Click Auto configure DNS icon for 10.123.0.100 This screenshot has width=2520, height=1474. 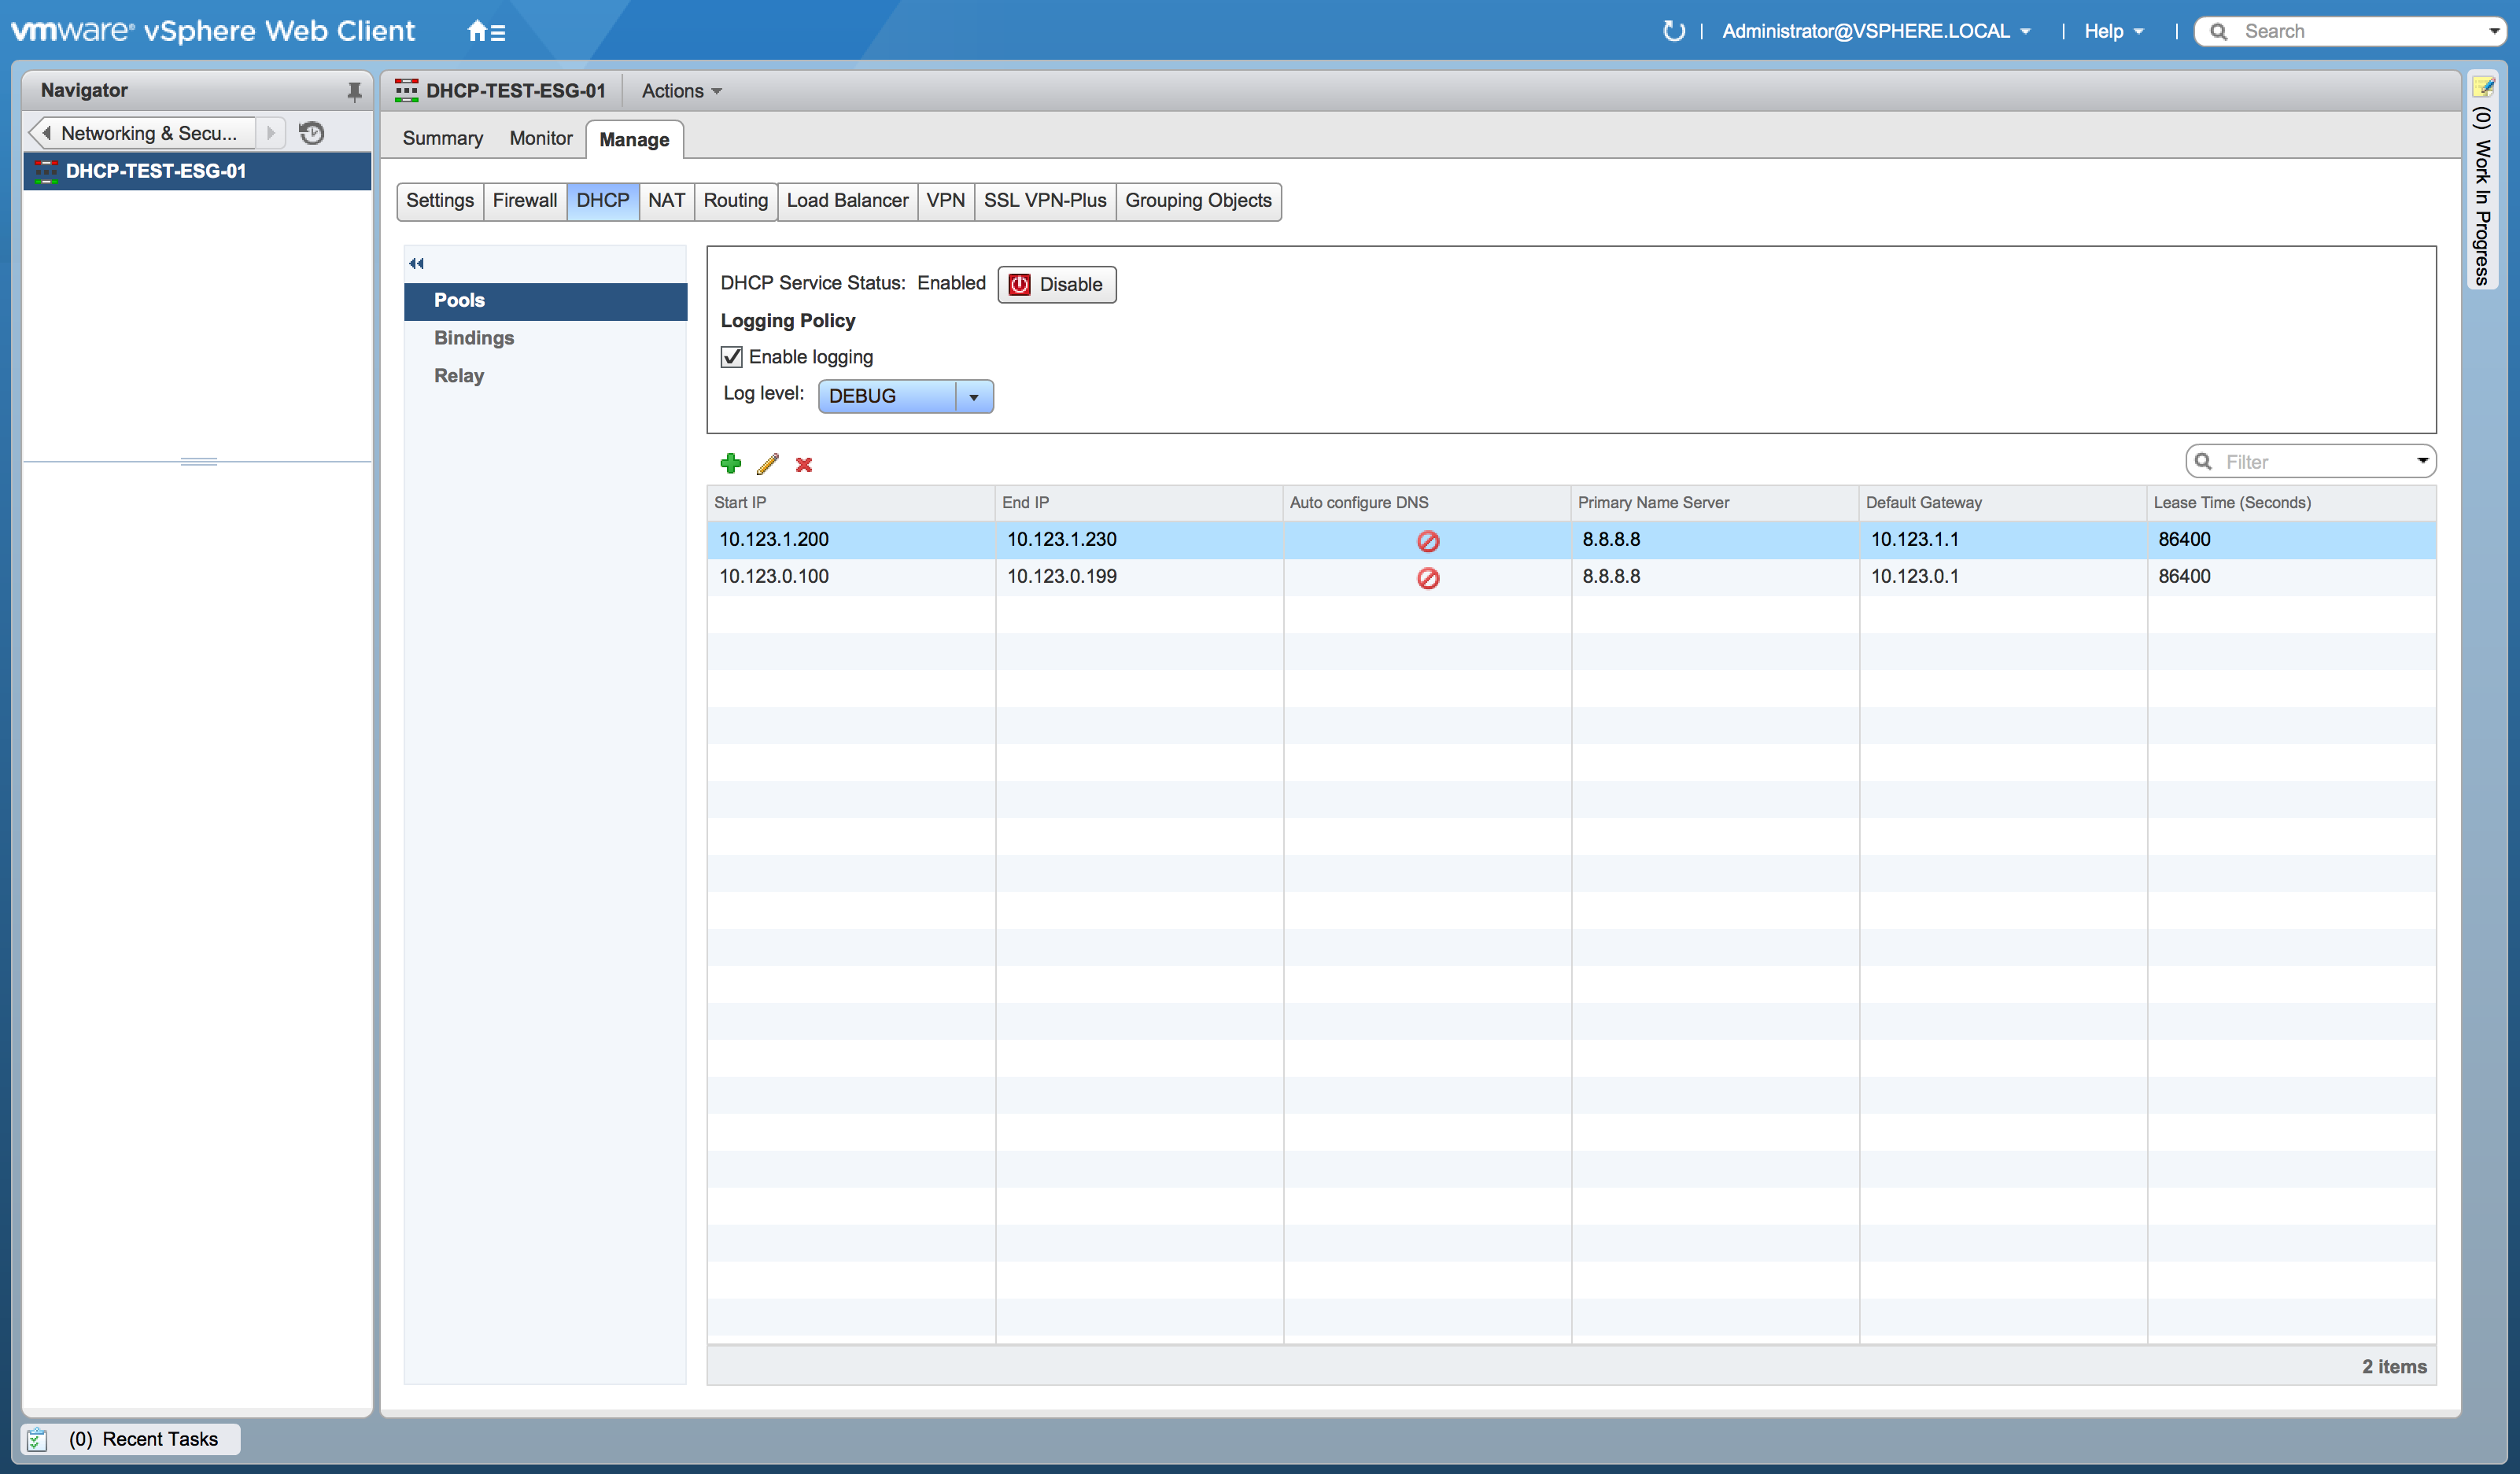1427,578
